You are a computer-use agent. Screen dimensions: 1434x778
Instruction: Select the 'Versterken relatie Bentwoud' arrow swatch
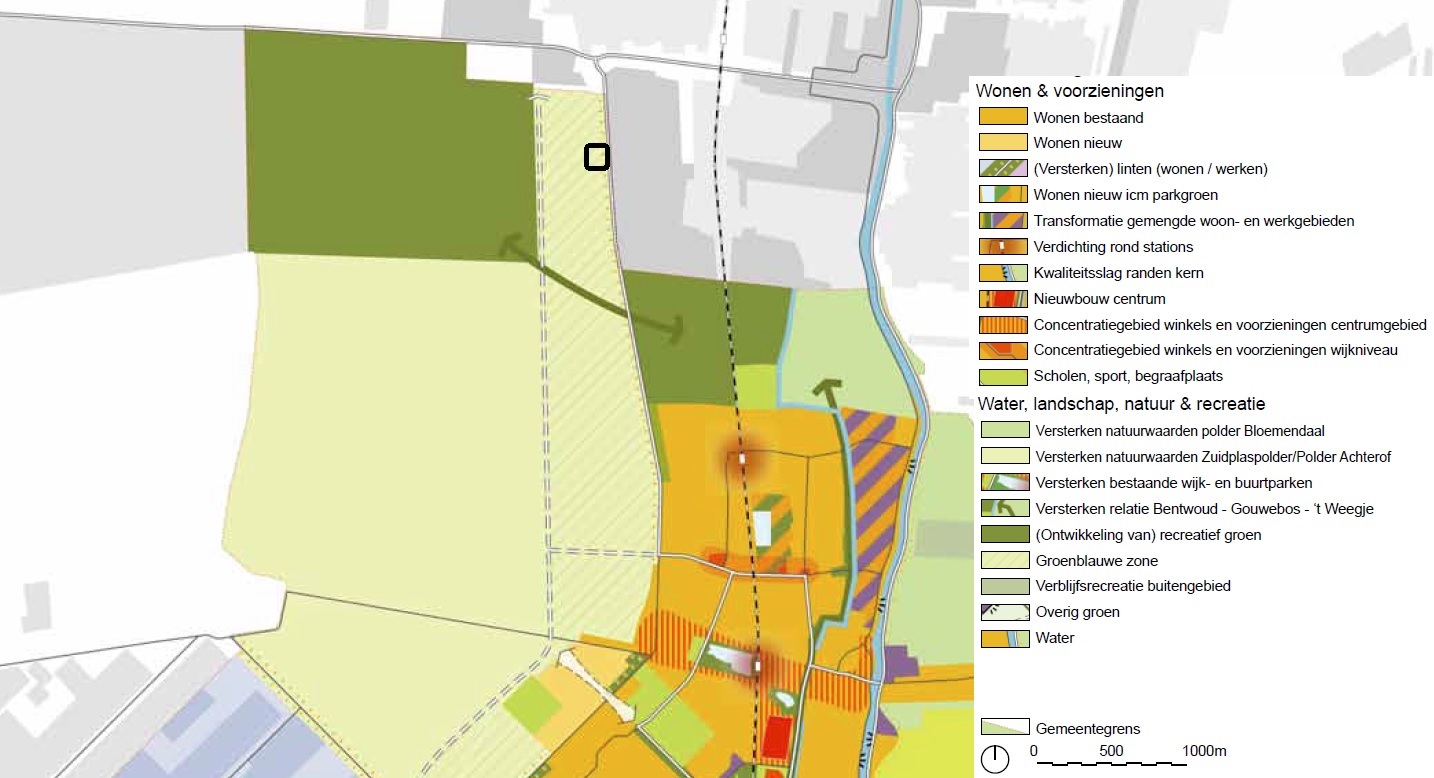click(x=1003, y=509)
